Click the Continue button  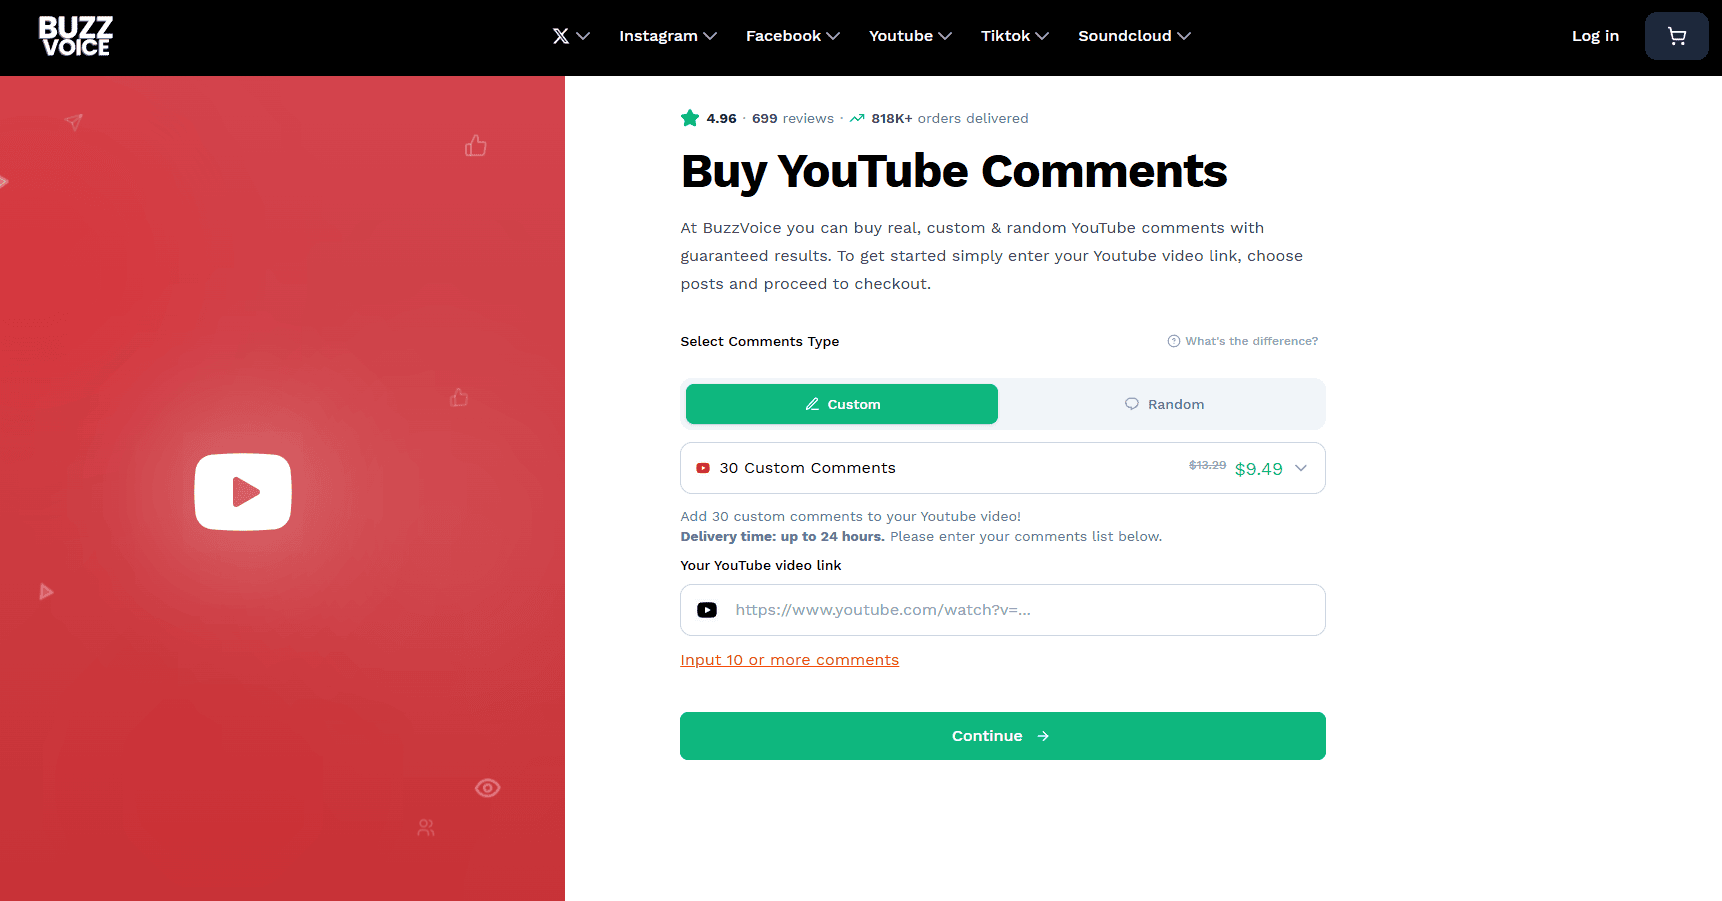[1003, 736]
